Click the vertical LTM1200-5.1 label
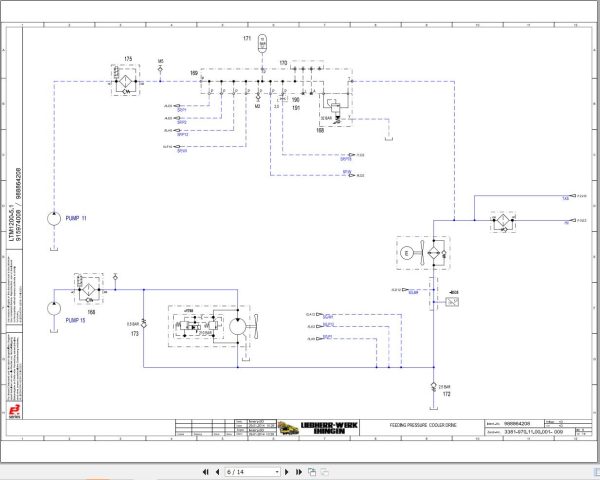Viewport: 600px width, 480px height. pyautogui.click(x=12, y=224)
